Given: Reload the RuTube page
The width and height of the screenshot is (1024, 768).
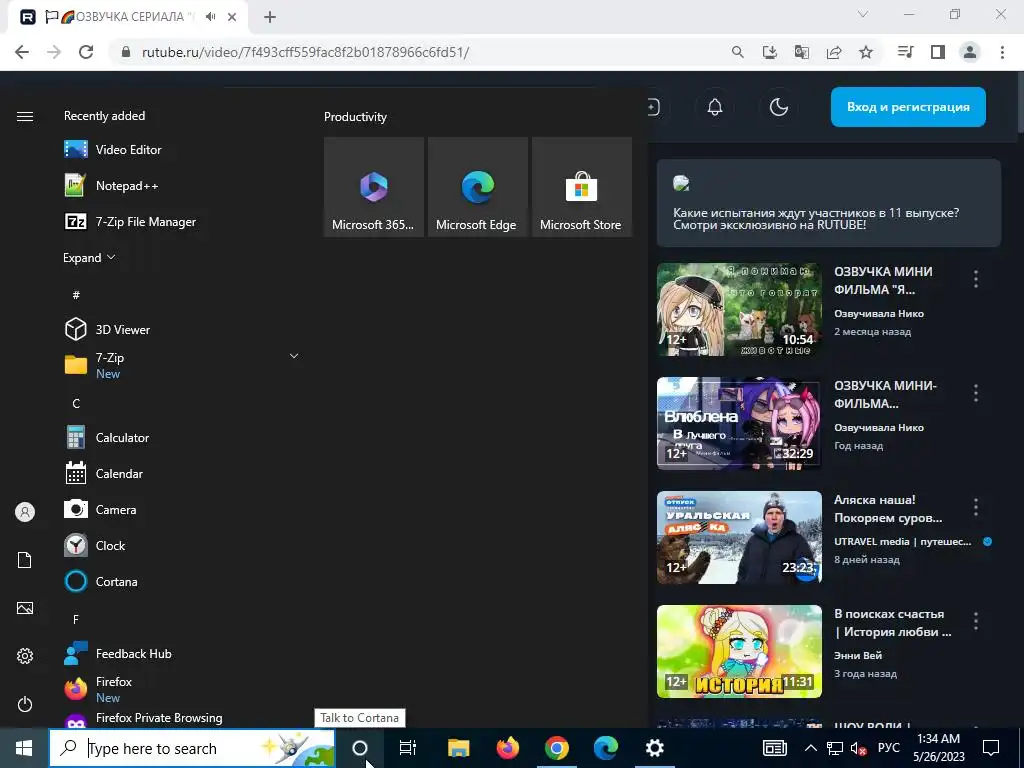Looking at the screenshot, I should click(x=86, y=52).
